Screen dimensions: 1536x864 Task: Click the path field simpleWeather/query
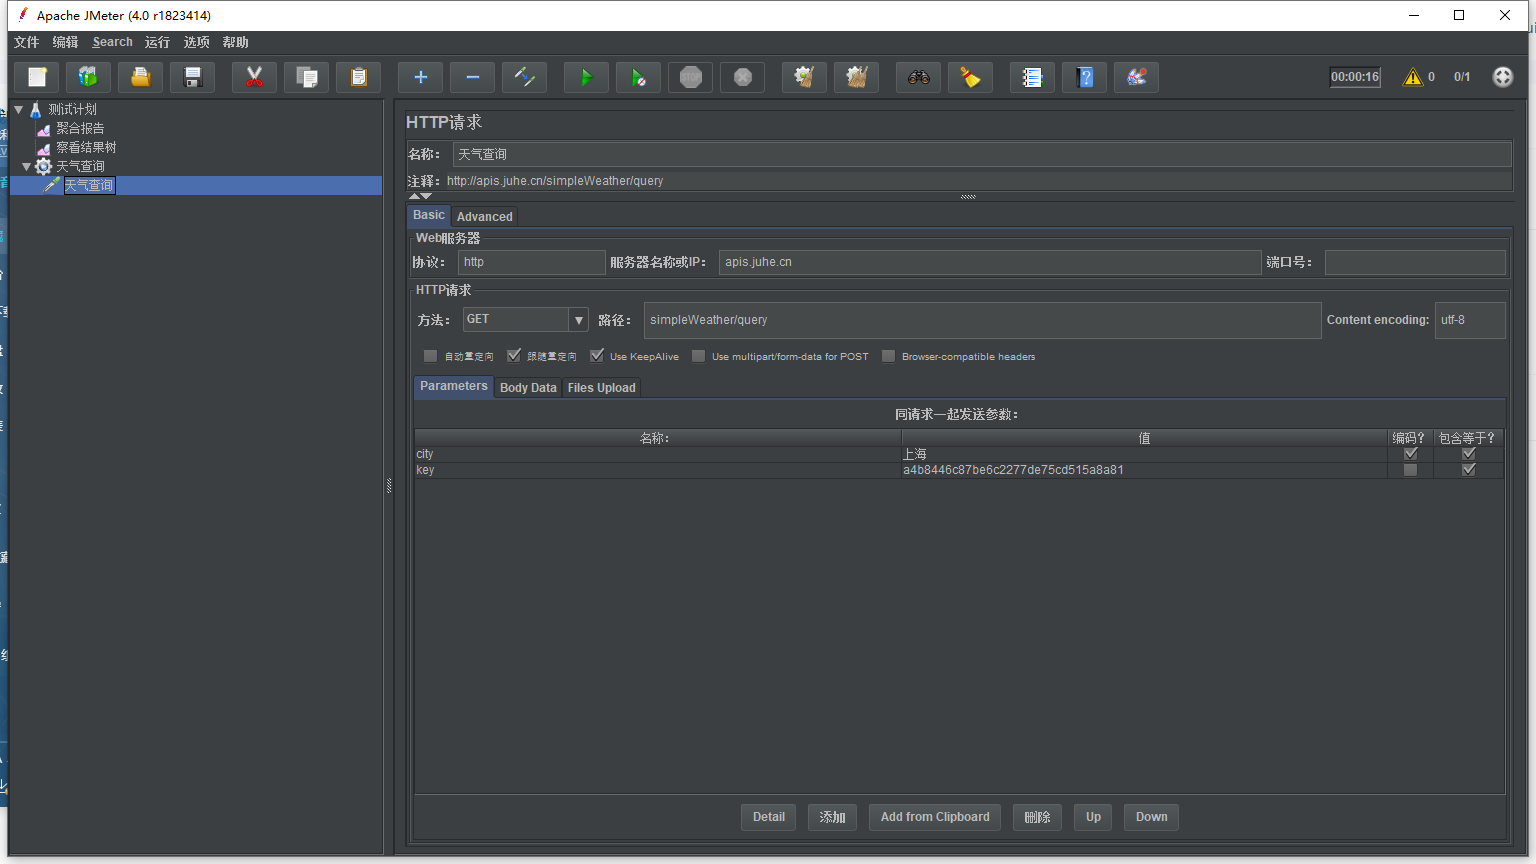pos(982,320)
